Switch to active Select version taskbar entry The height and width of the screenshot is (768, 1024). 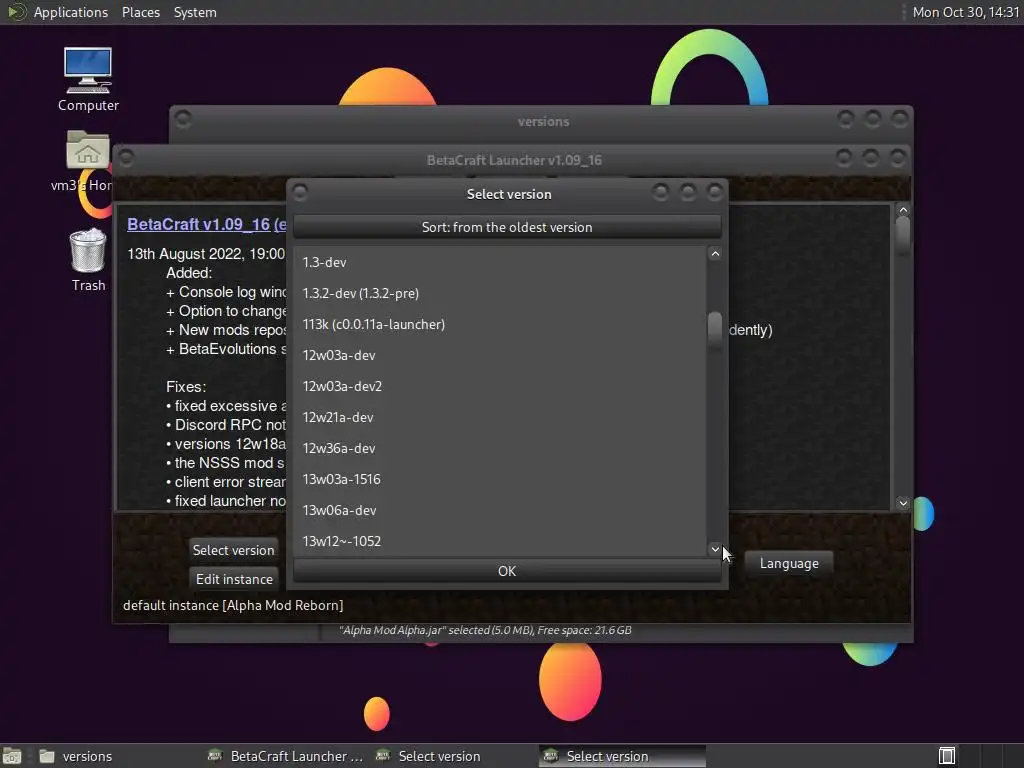(x=622, y=756)
